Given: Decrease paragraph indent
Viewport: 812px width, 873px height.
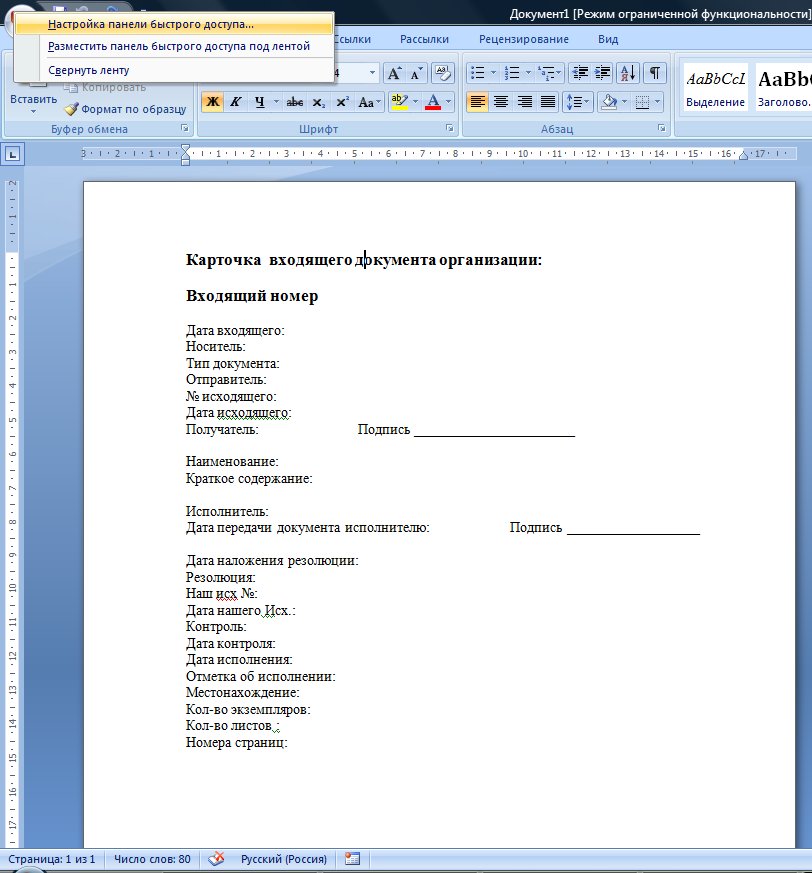Looking at the screenshot, I should click(x=580, y=73).
